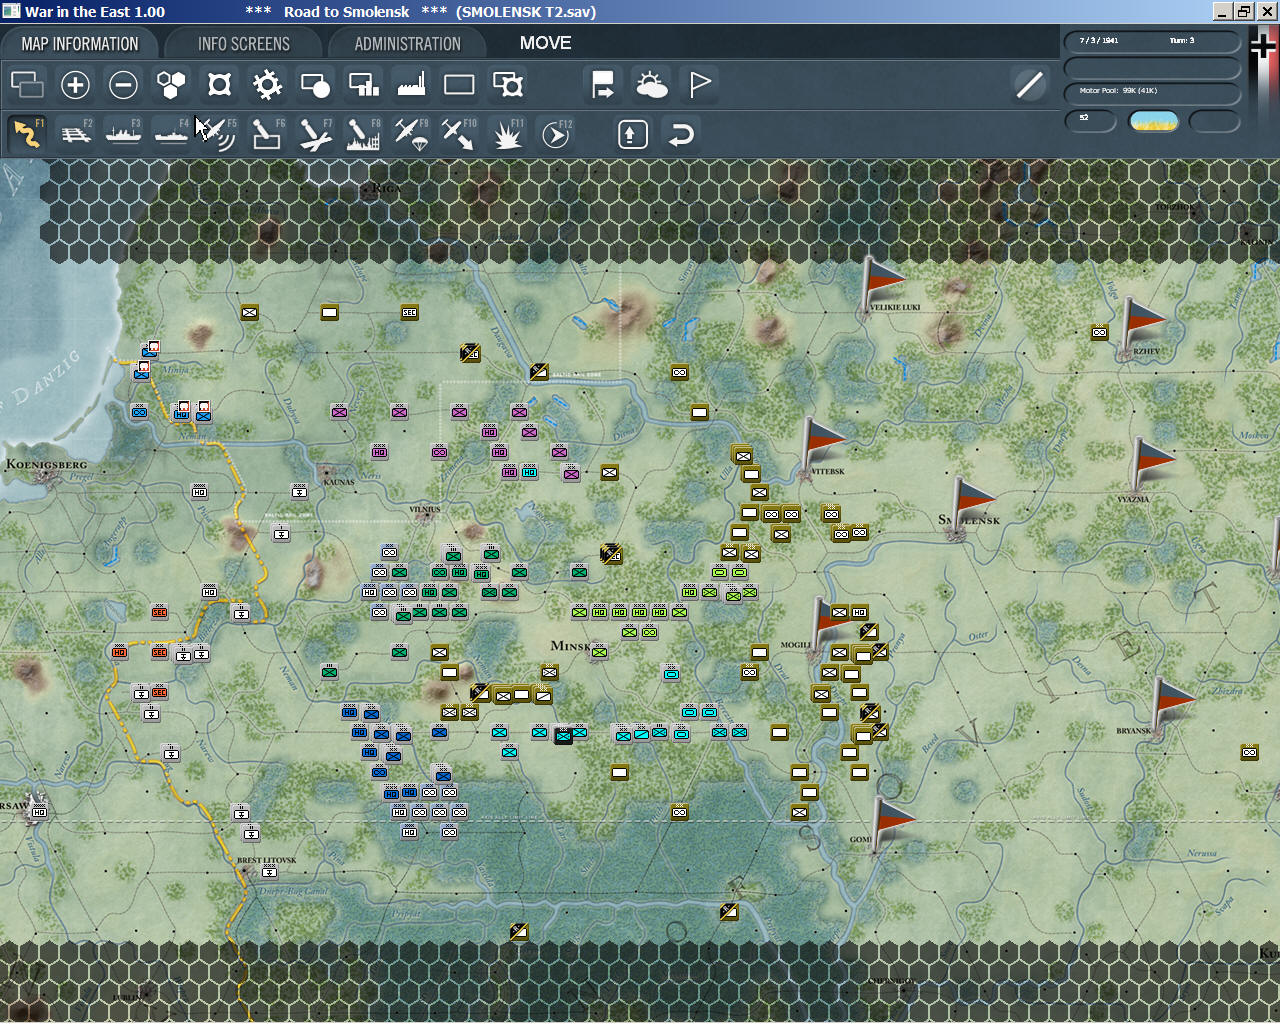This screenshot has height=1024, width=1280.
Task: Click the 52 value box
Action: click(1090, 120)
